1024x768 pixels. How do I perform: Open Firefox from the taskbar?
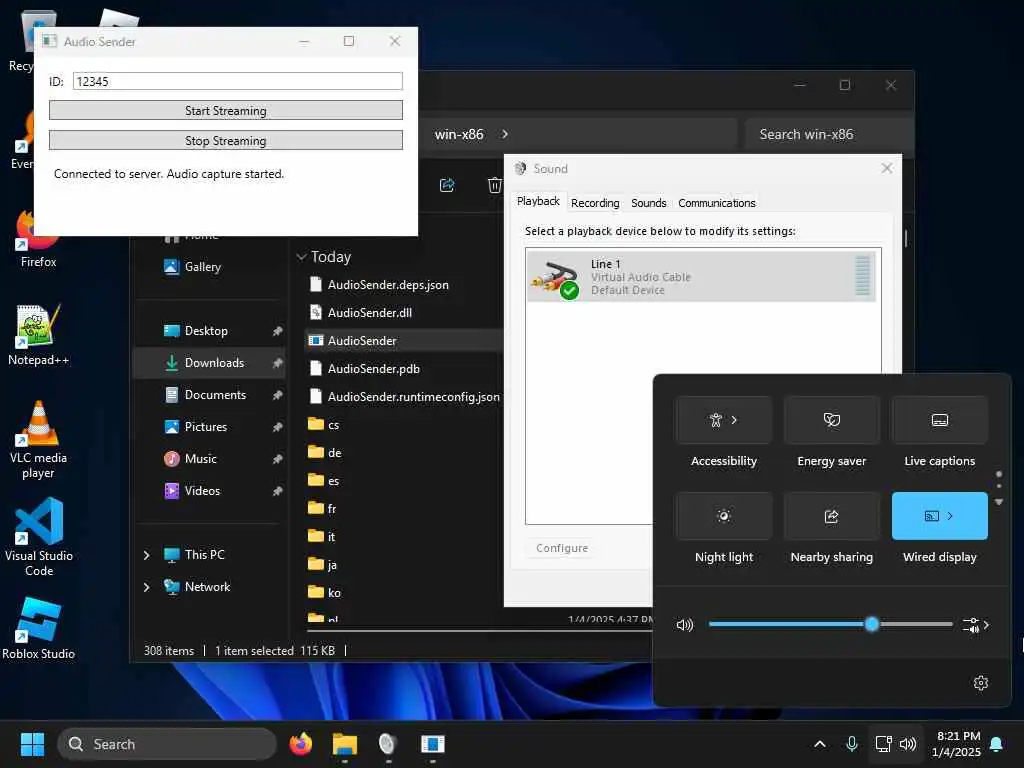300,744
